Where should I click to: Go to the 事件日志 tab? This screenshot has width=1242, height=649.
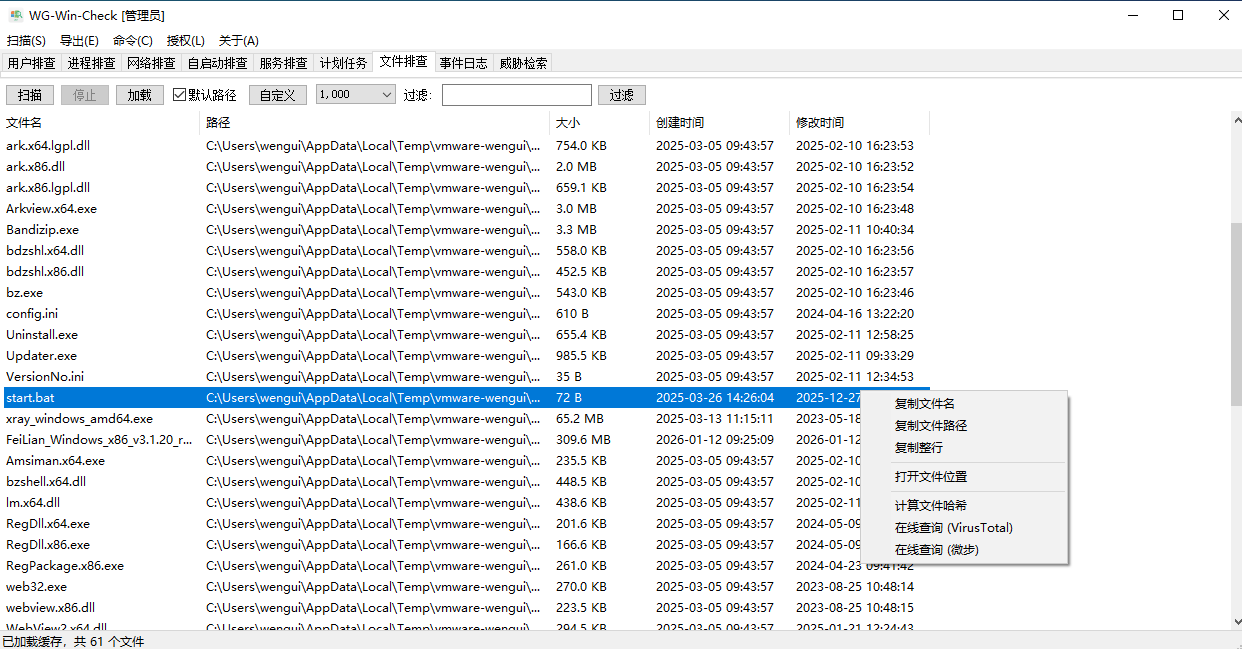[463, 63]
